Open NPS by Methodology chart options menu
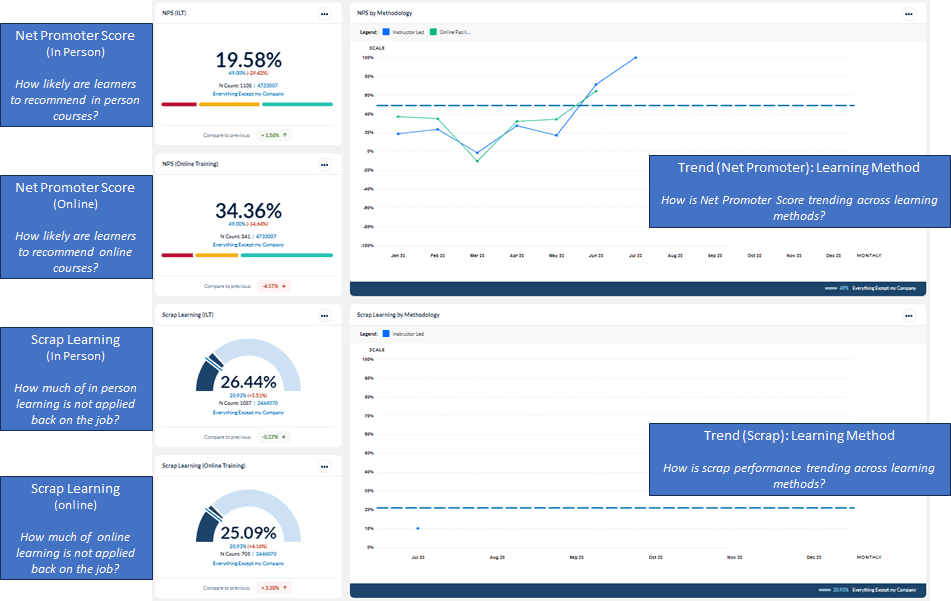951x601 pixels. click(x=908, y=14)
